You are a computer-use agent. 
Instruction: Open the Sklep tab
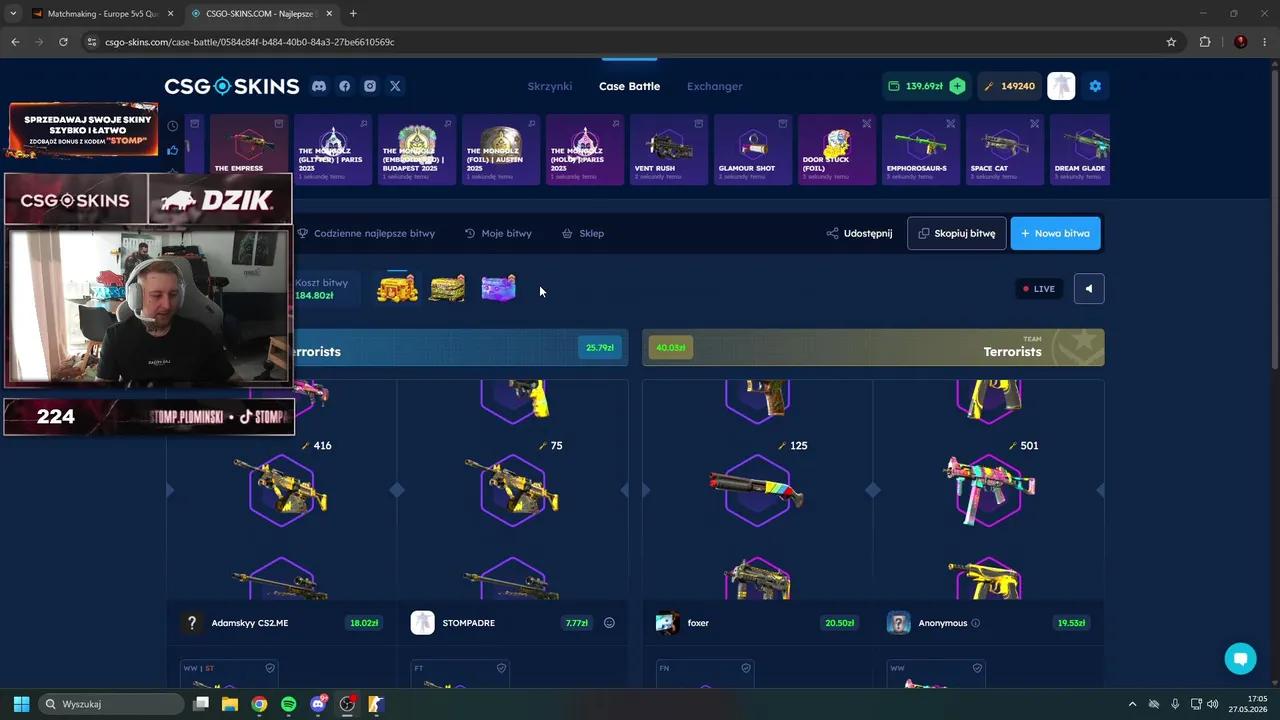tap(583, 233)
